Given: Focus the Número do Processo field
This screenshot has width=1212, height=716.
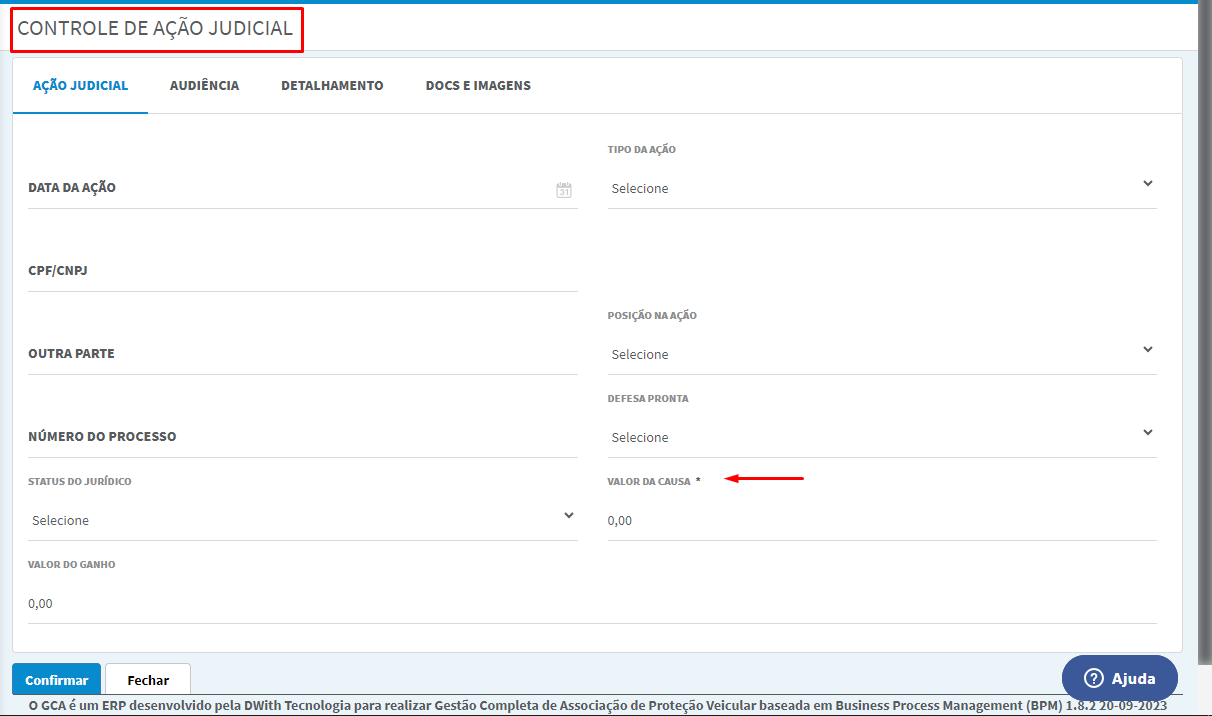Looking at the screenshot, I should pyautogui.click(x=303, y=437).
